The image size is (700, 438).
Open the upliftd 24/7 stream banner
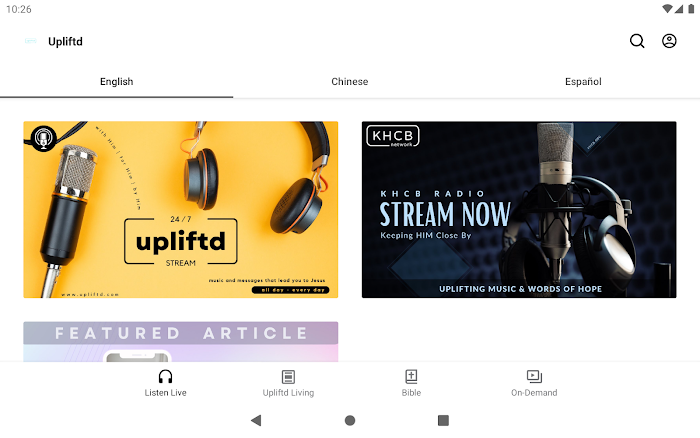point(181,209)
